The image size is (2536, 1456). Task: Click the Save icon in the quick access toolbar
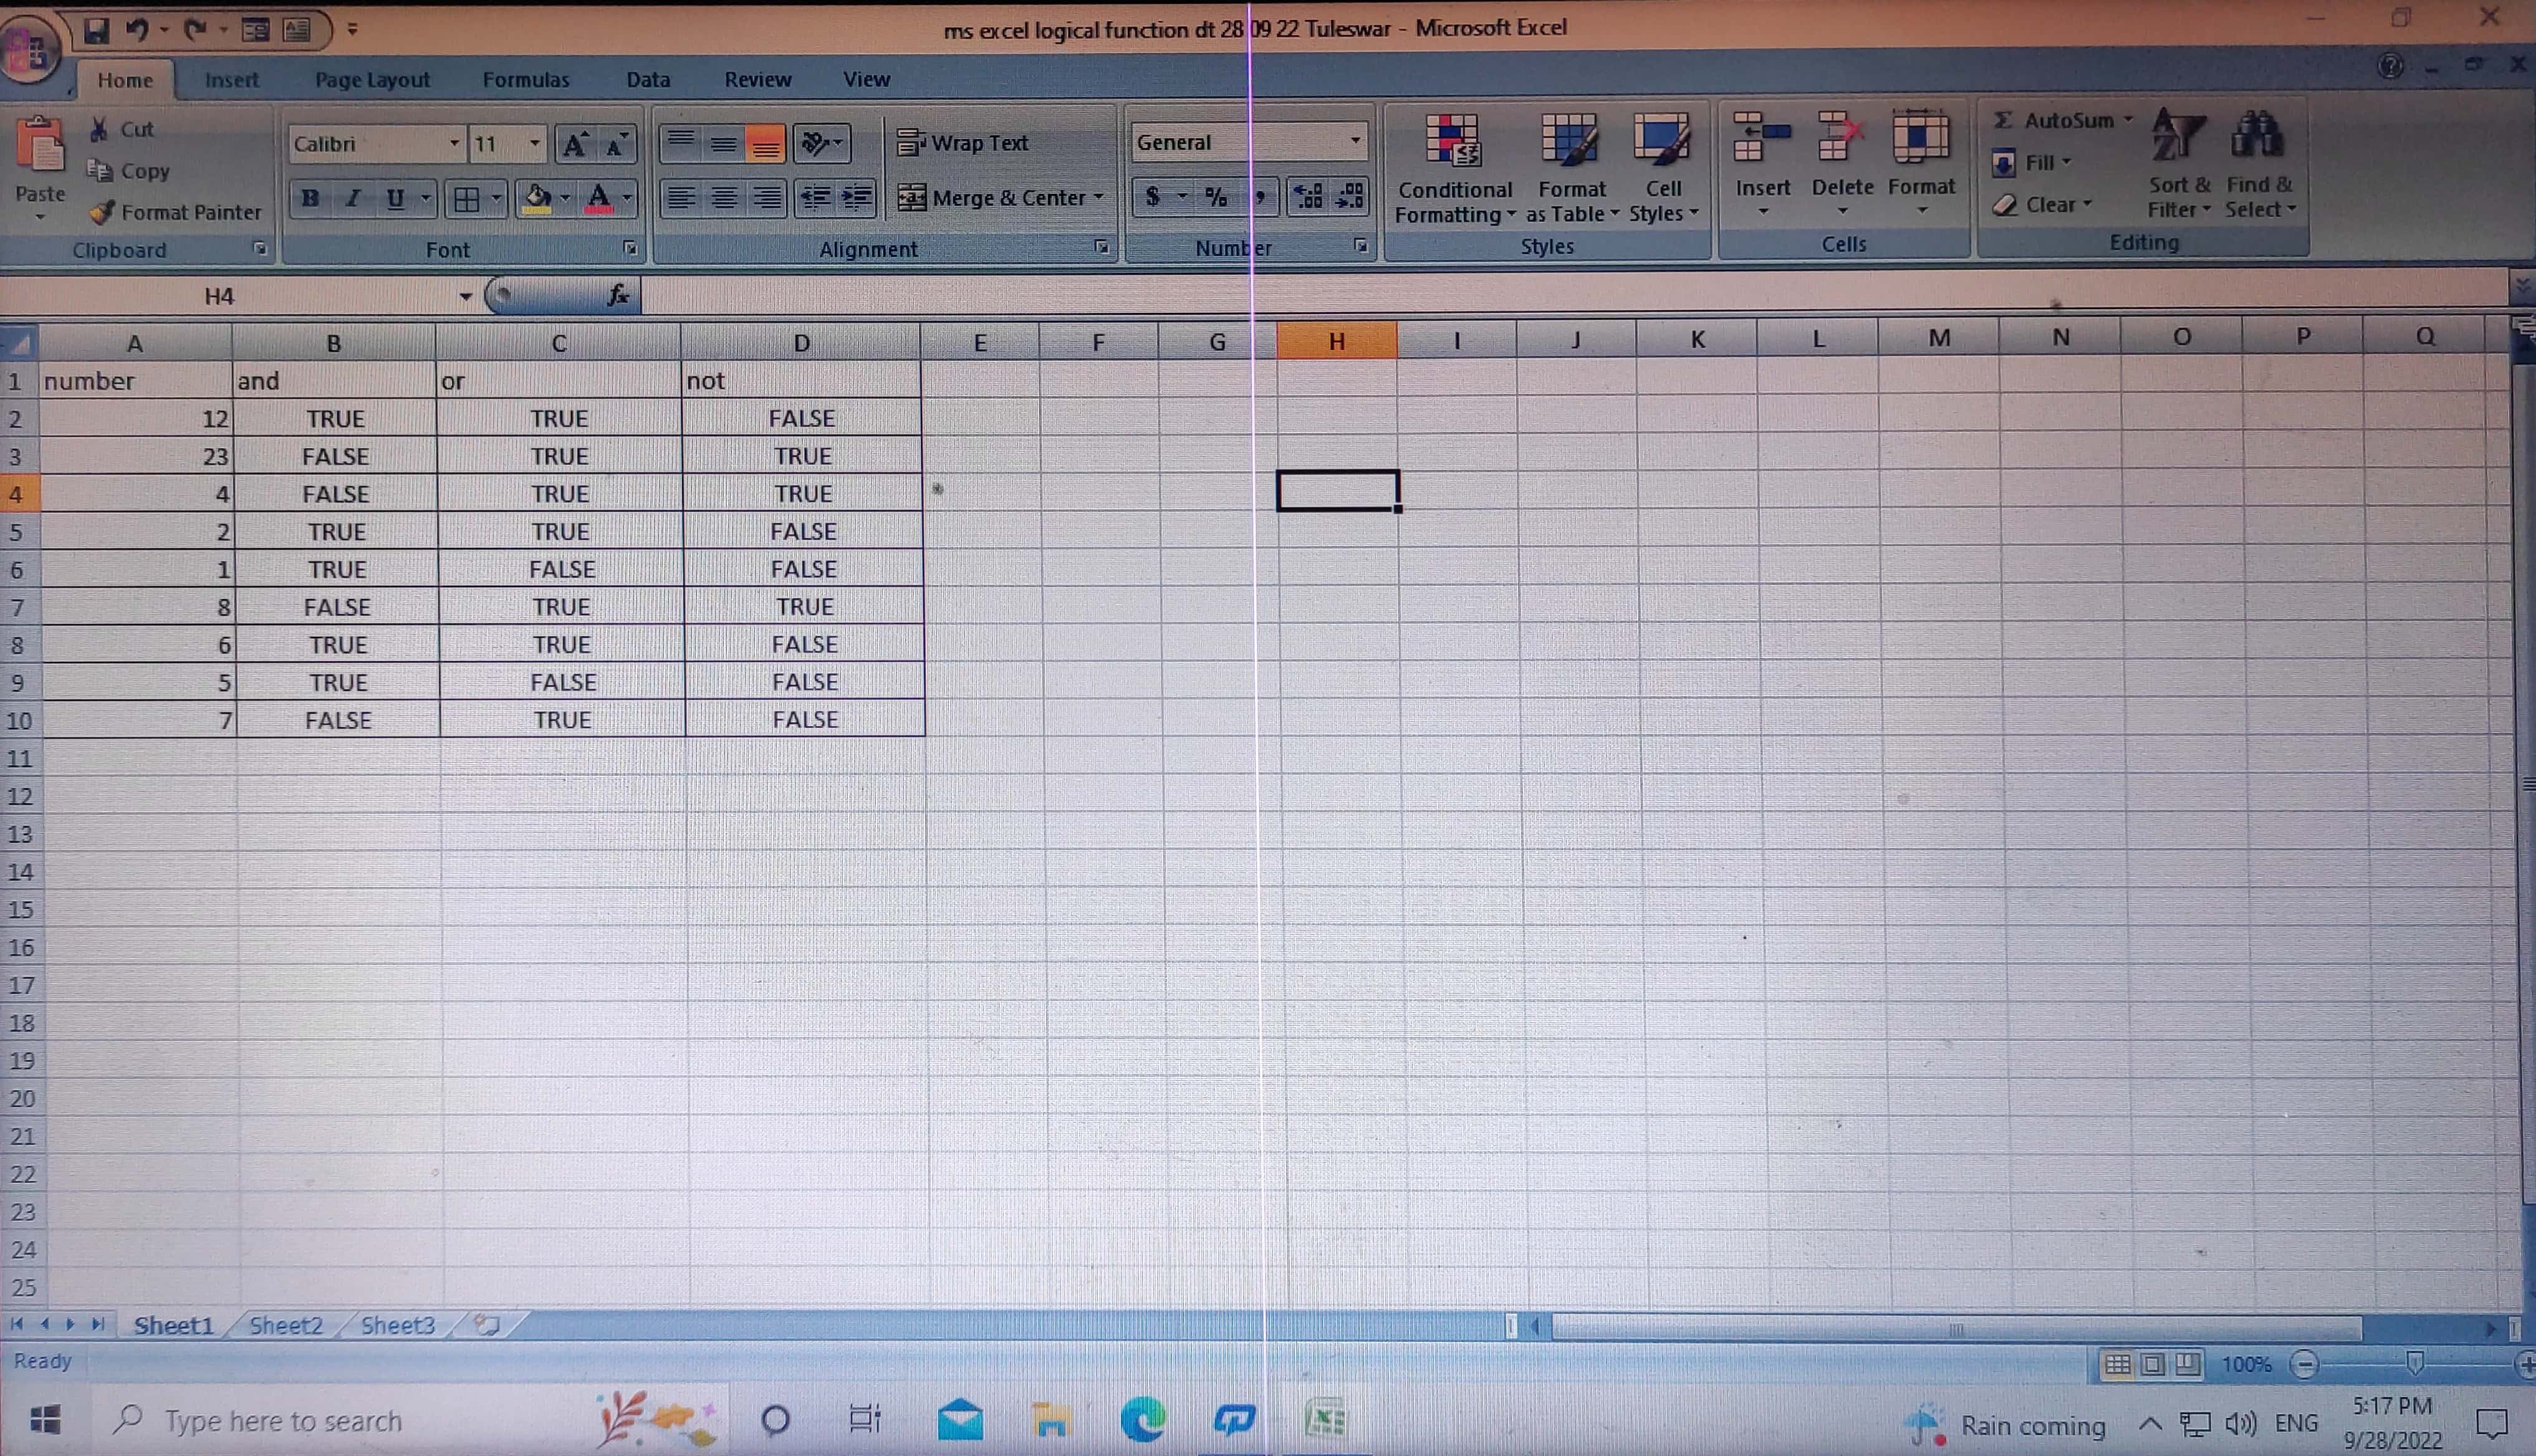(96, 30)
